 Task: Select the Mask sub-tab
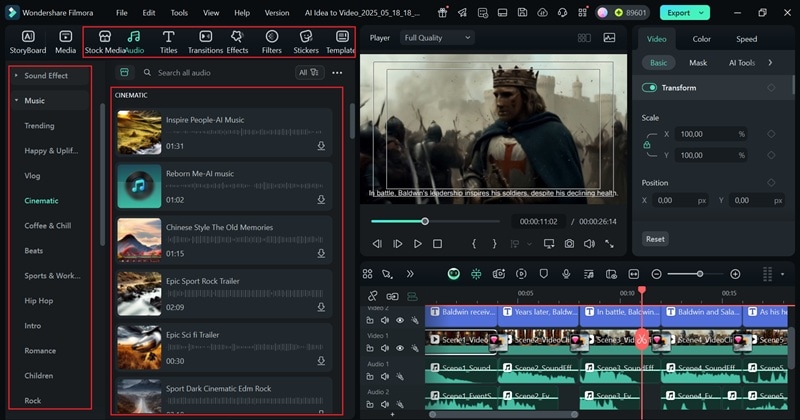pos(698,63)
